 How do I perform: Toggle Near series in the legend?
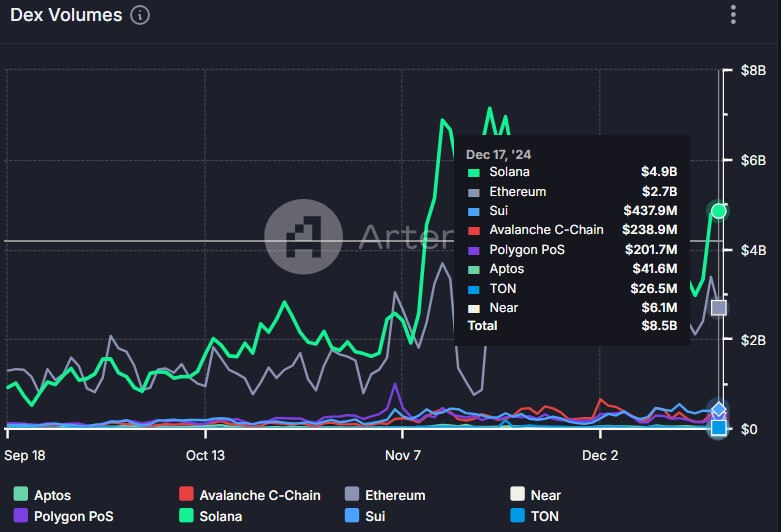point(535,495)
